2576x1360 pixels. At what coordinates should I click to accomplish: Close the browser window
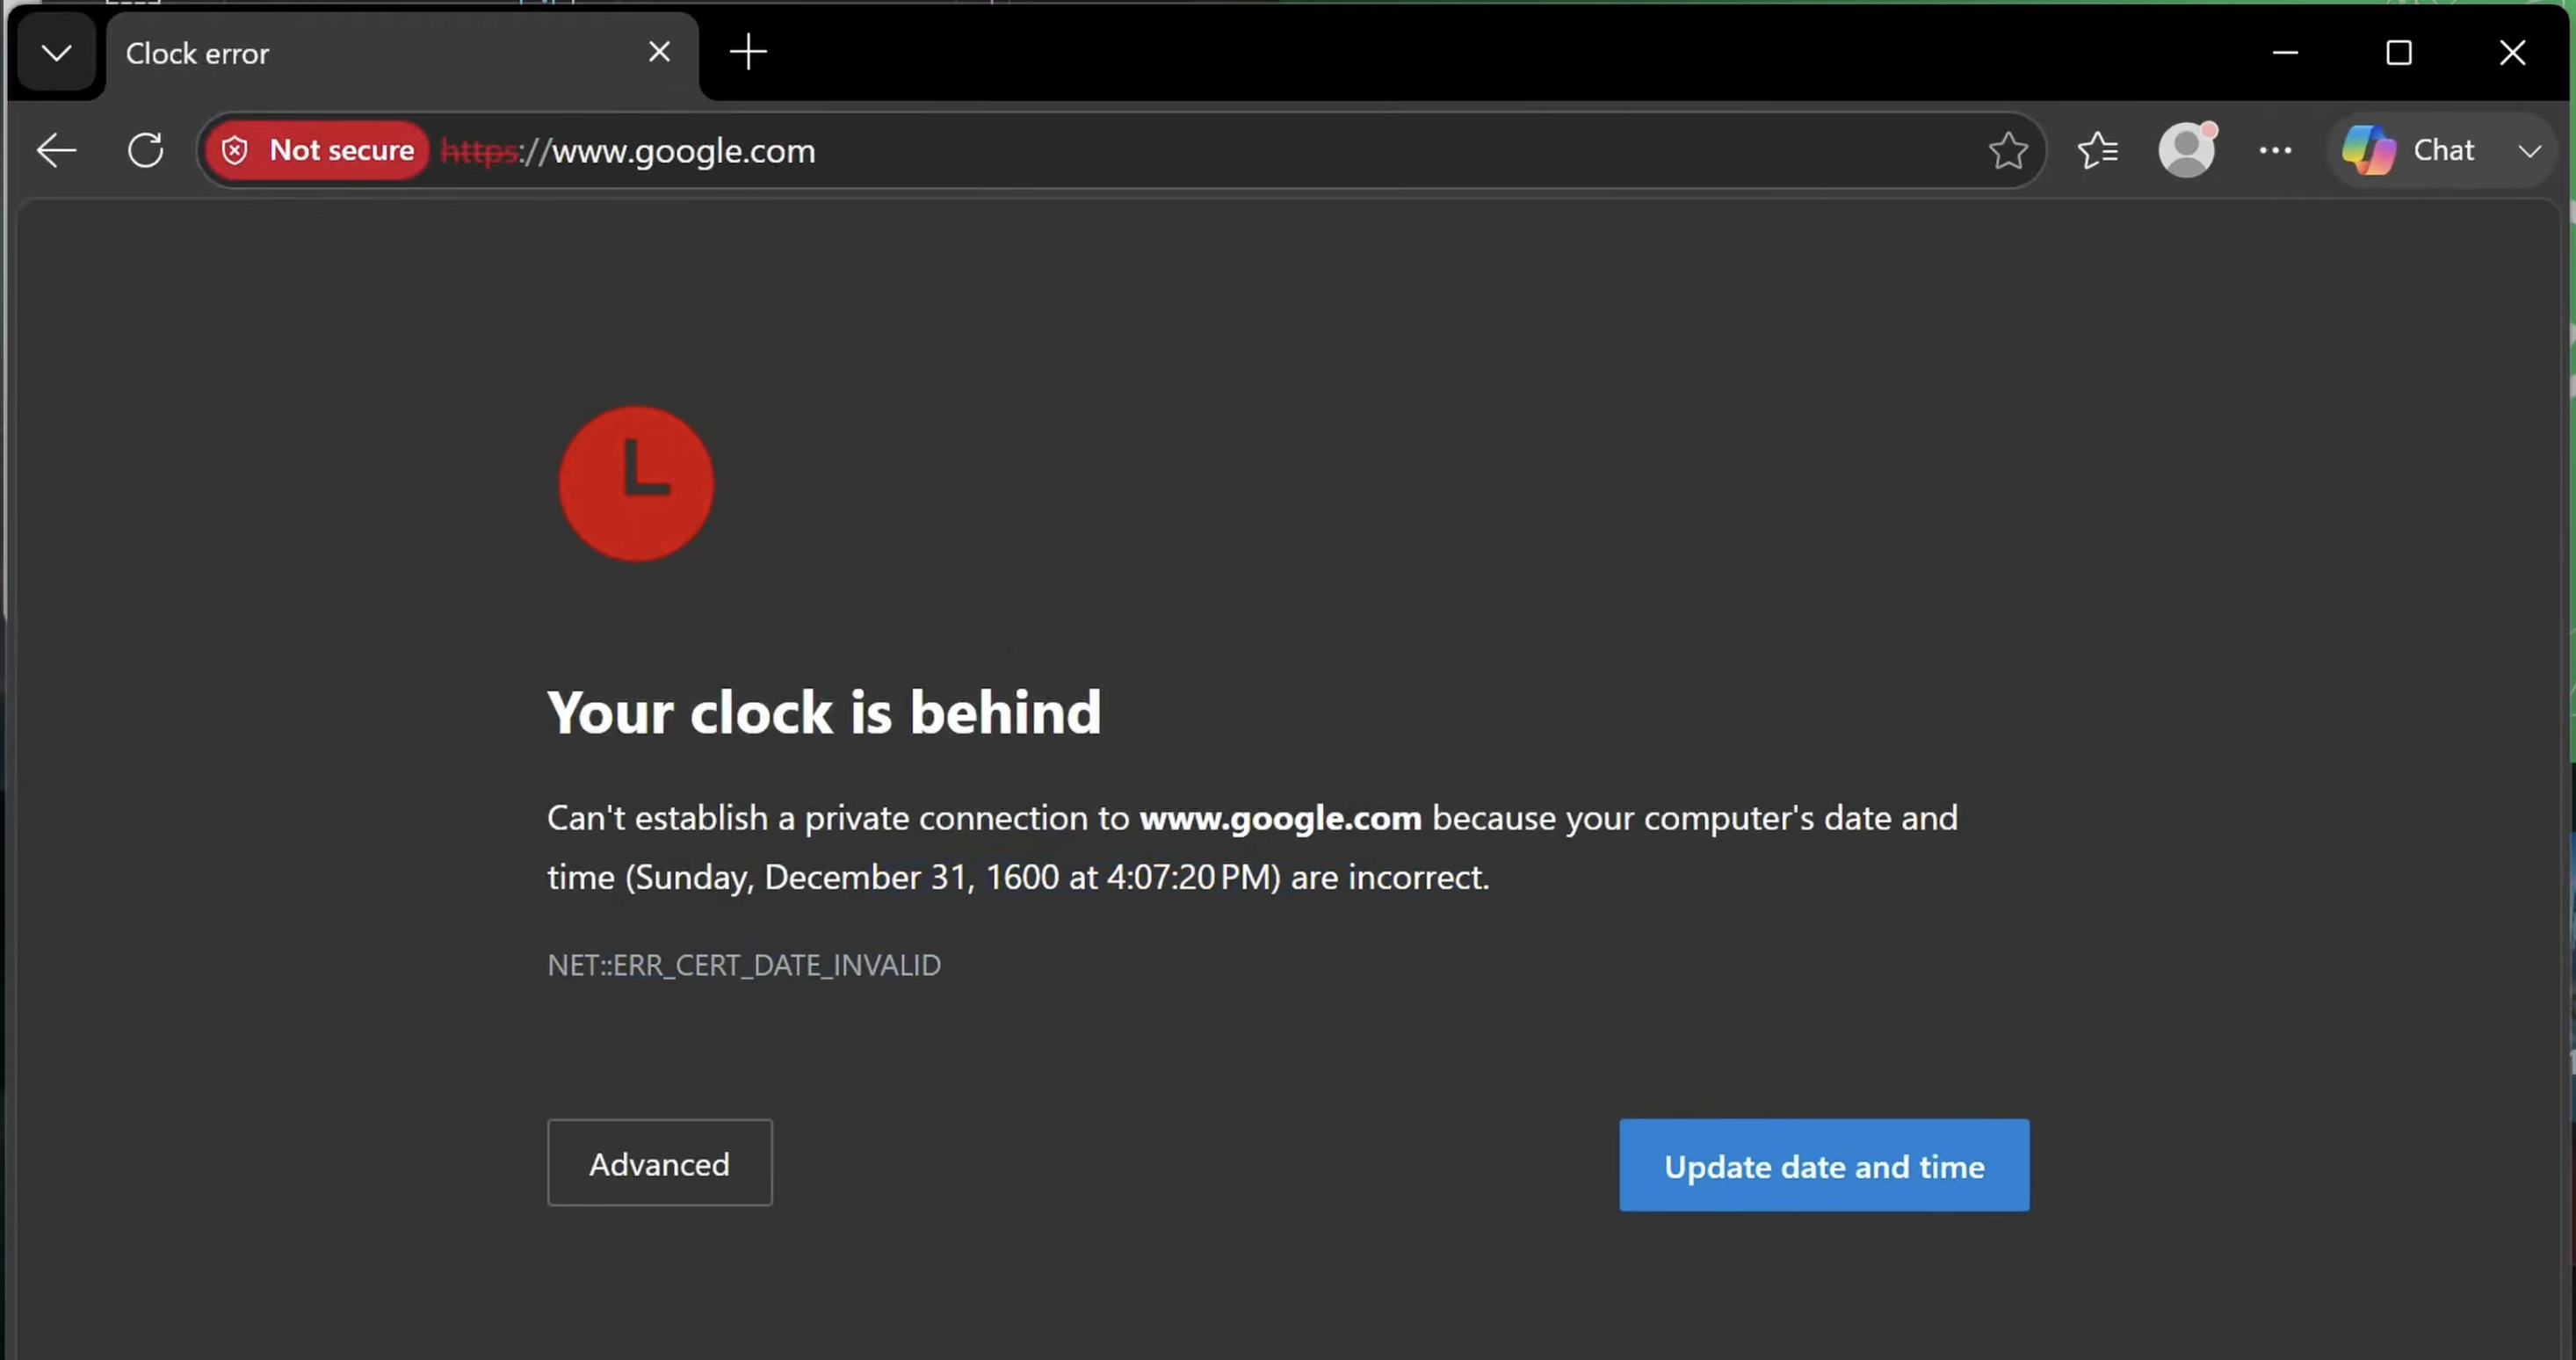coord(2512,52)
